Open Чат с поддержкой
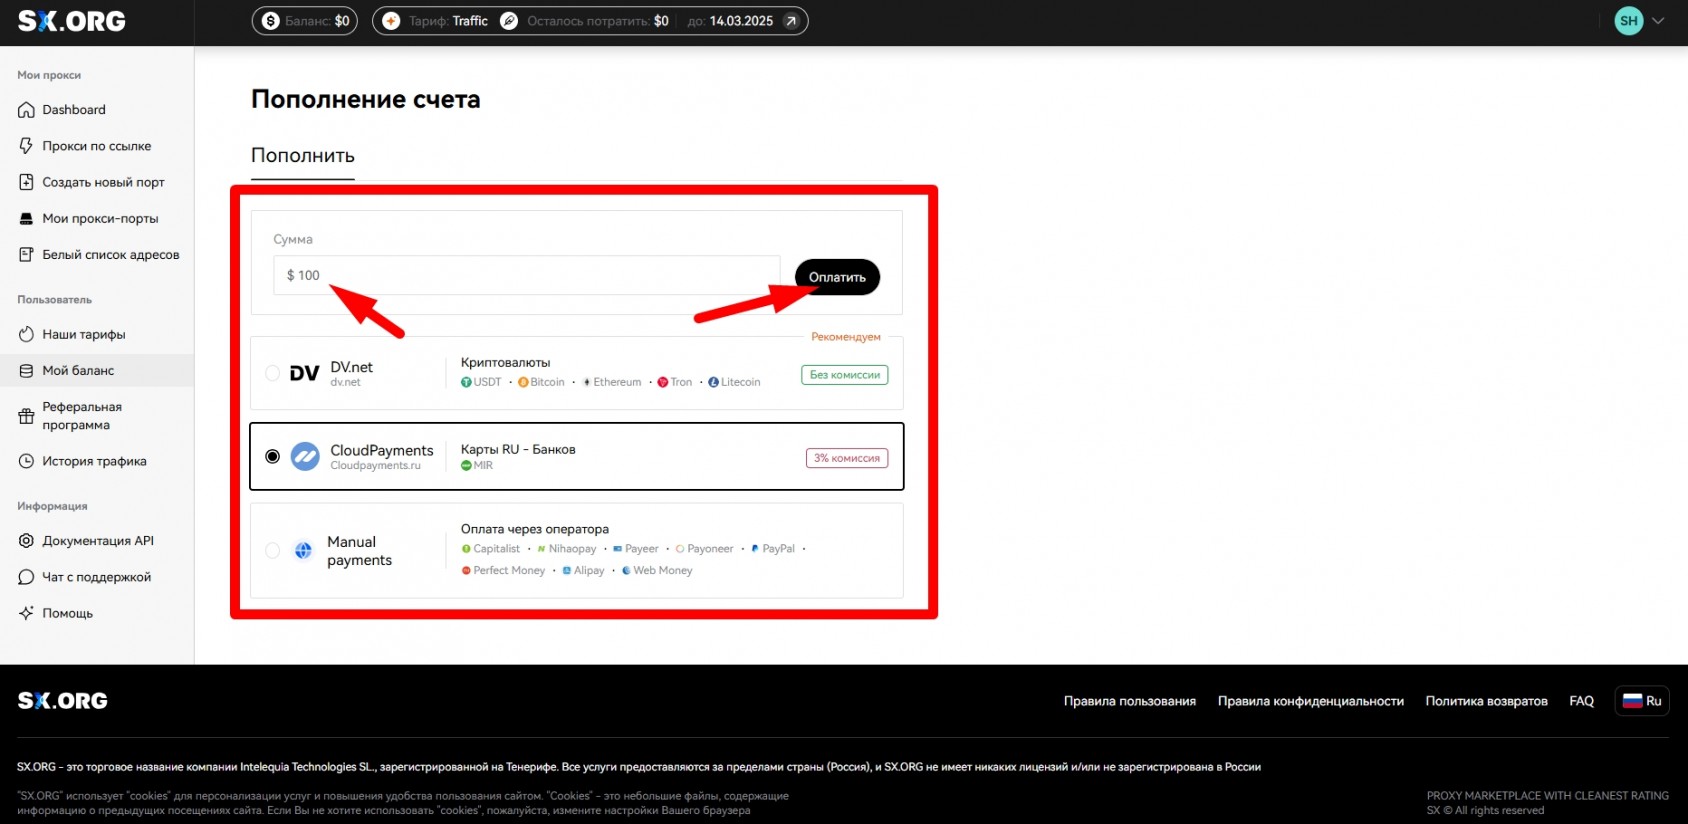The width and height of the screenshot is (1688, 824). point(97,577)
